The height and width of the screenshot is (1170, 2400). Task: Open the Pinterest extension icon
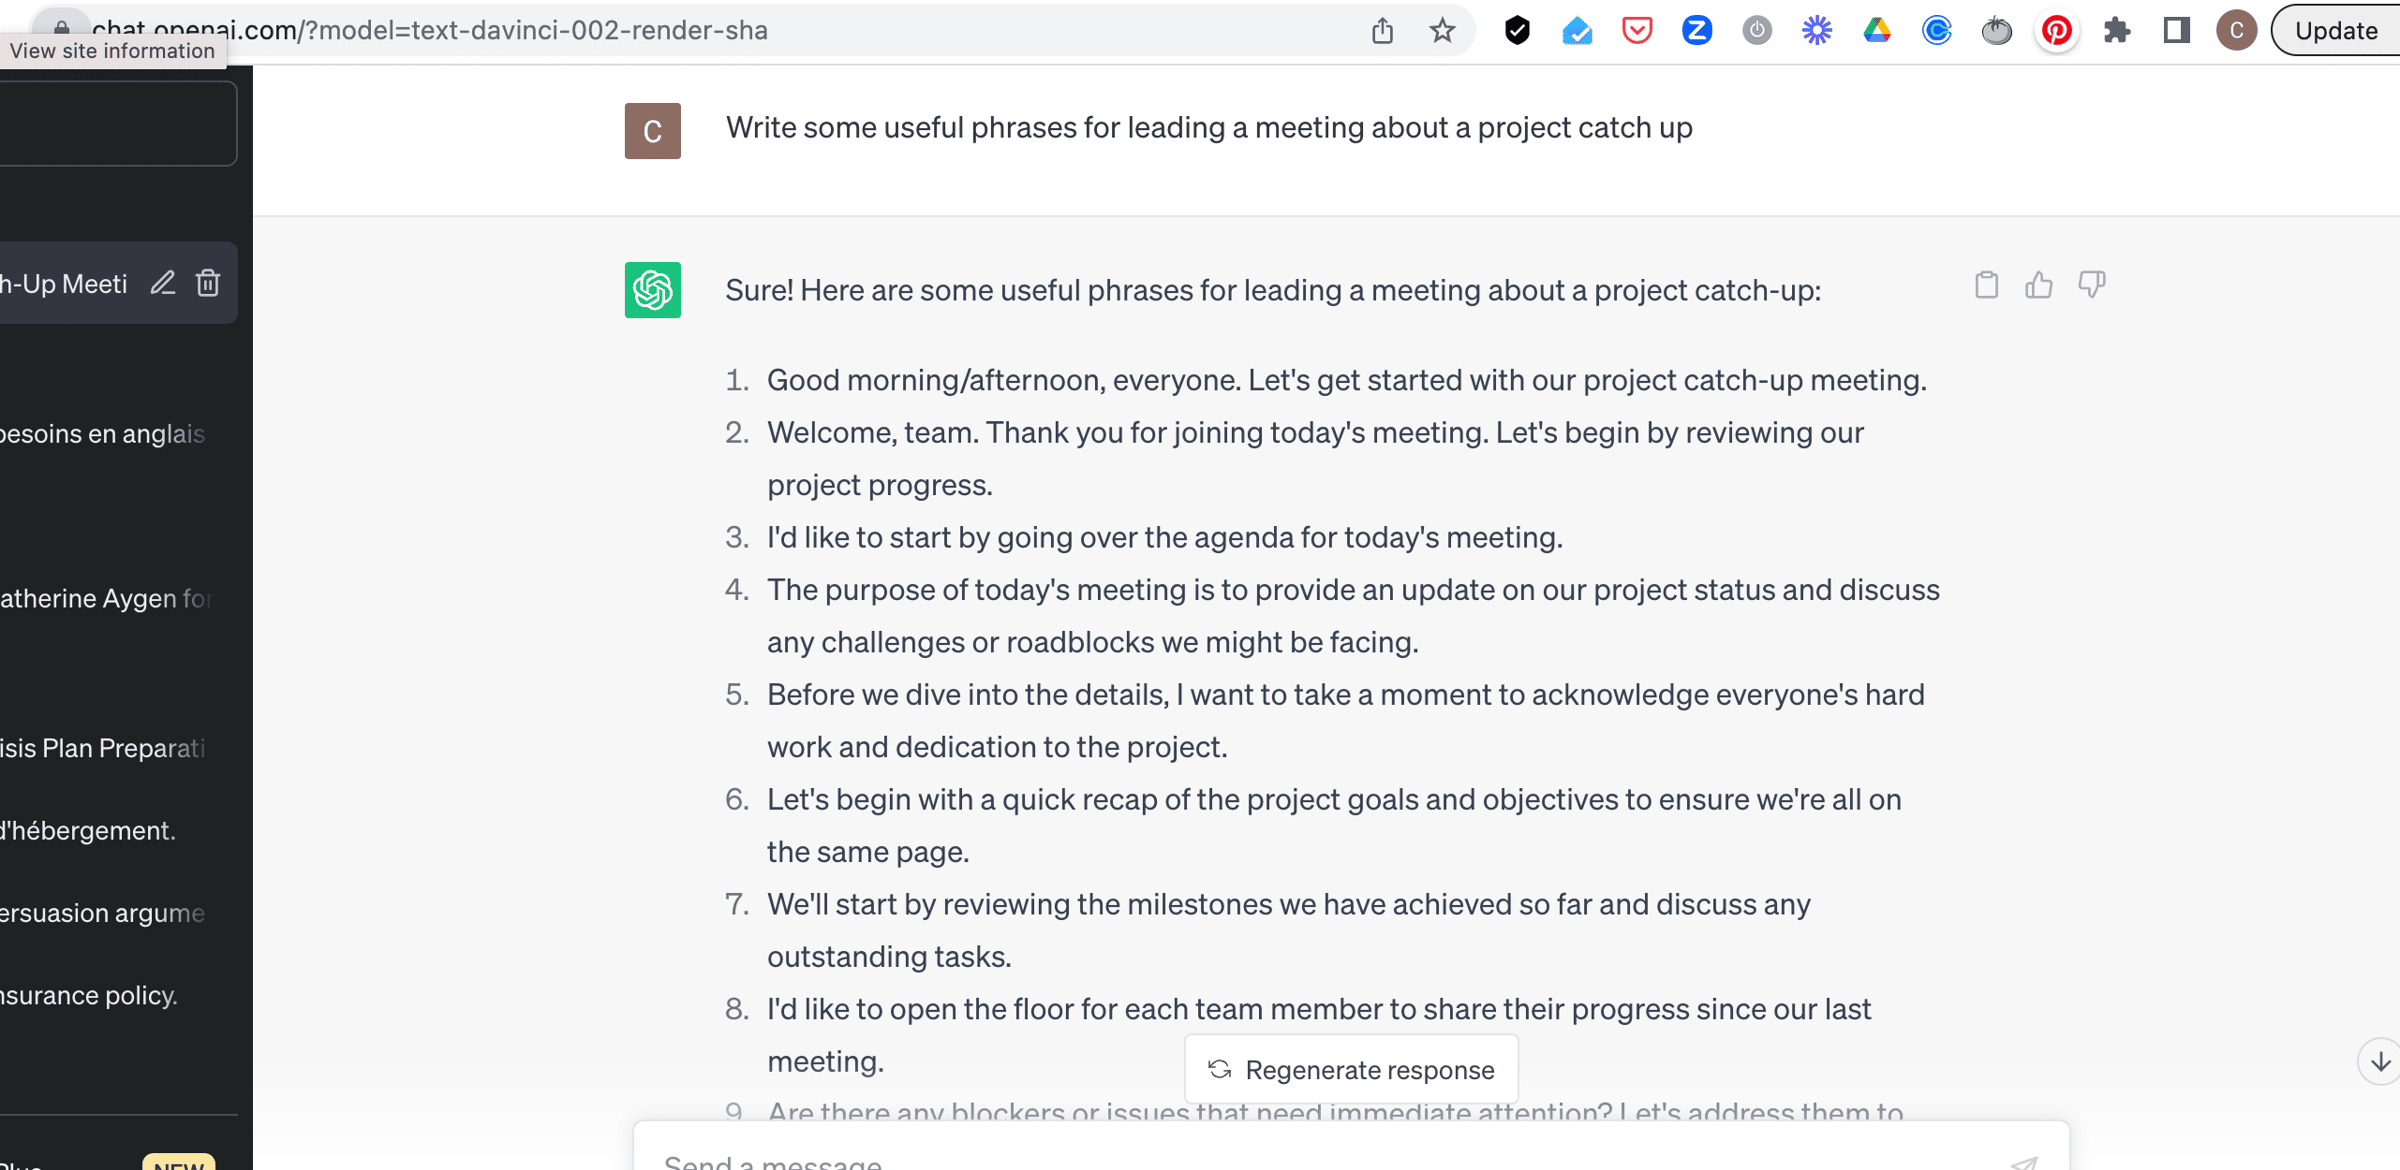pyautogui.click(x=2056, y=31)
